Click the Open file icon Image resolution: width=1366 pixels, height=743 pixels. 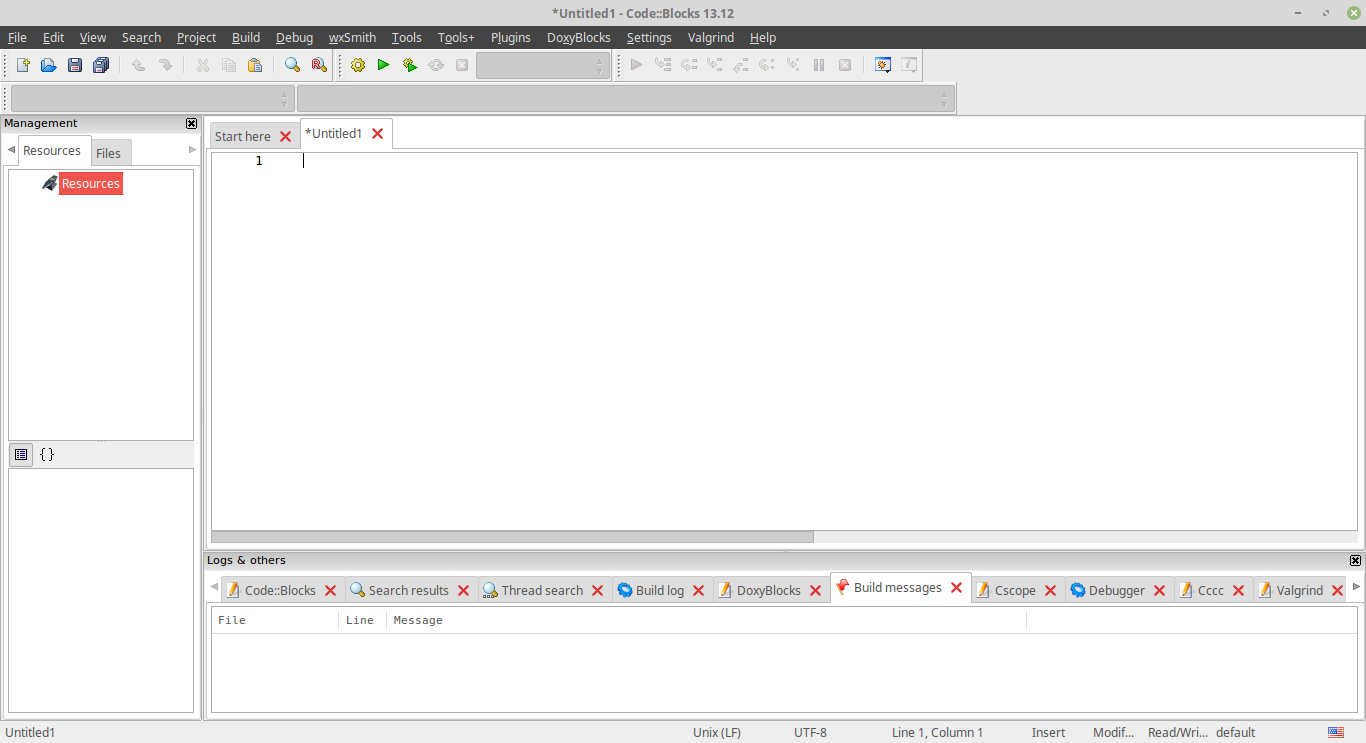[49, 65]
